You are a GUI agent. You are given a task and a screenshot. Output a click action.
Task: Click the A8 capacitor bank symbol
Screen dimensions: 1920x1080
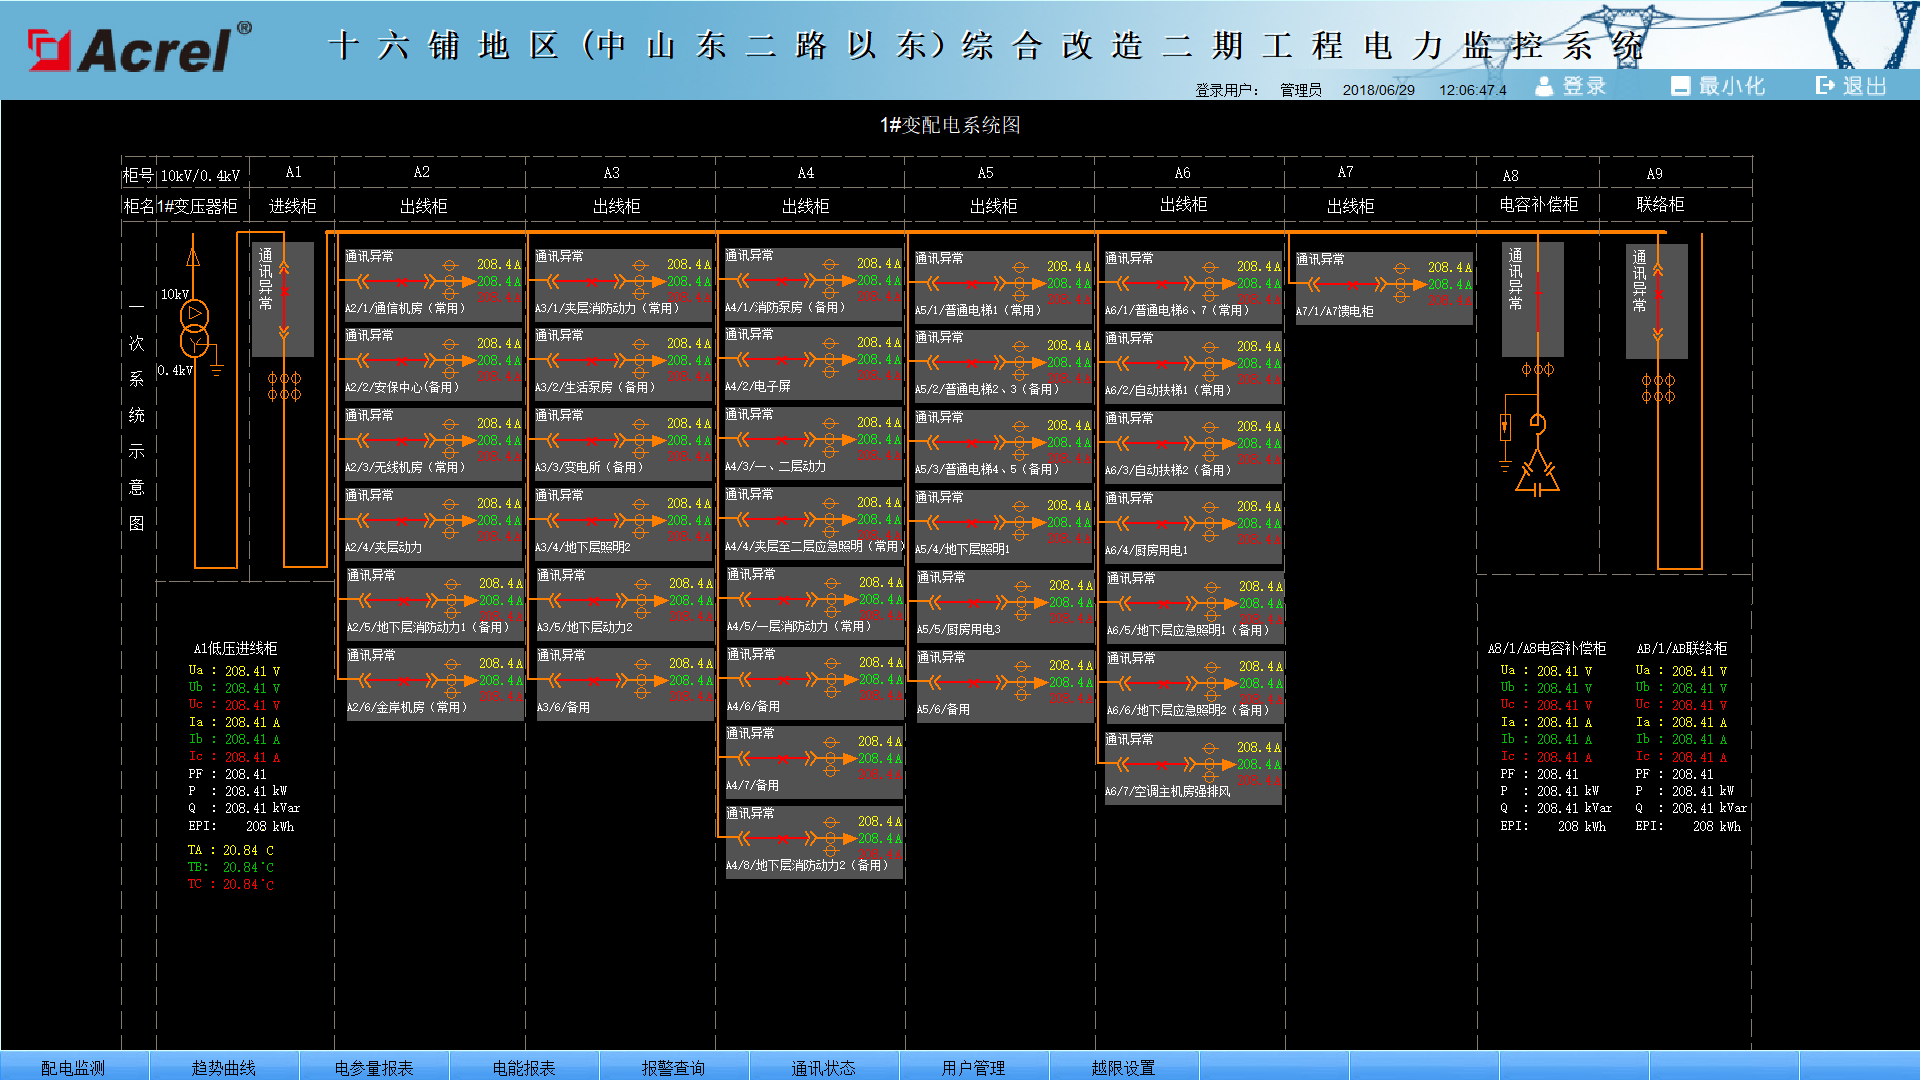tap(1537, 474)
